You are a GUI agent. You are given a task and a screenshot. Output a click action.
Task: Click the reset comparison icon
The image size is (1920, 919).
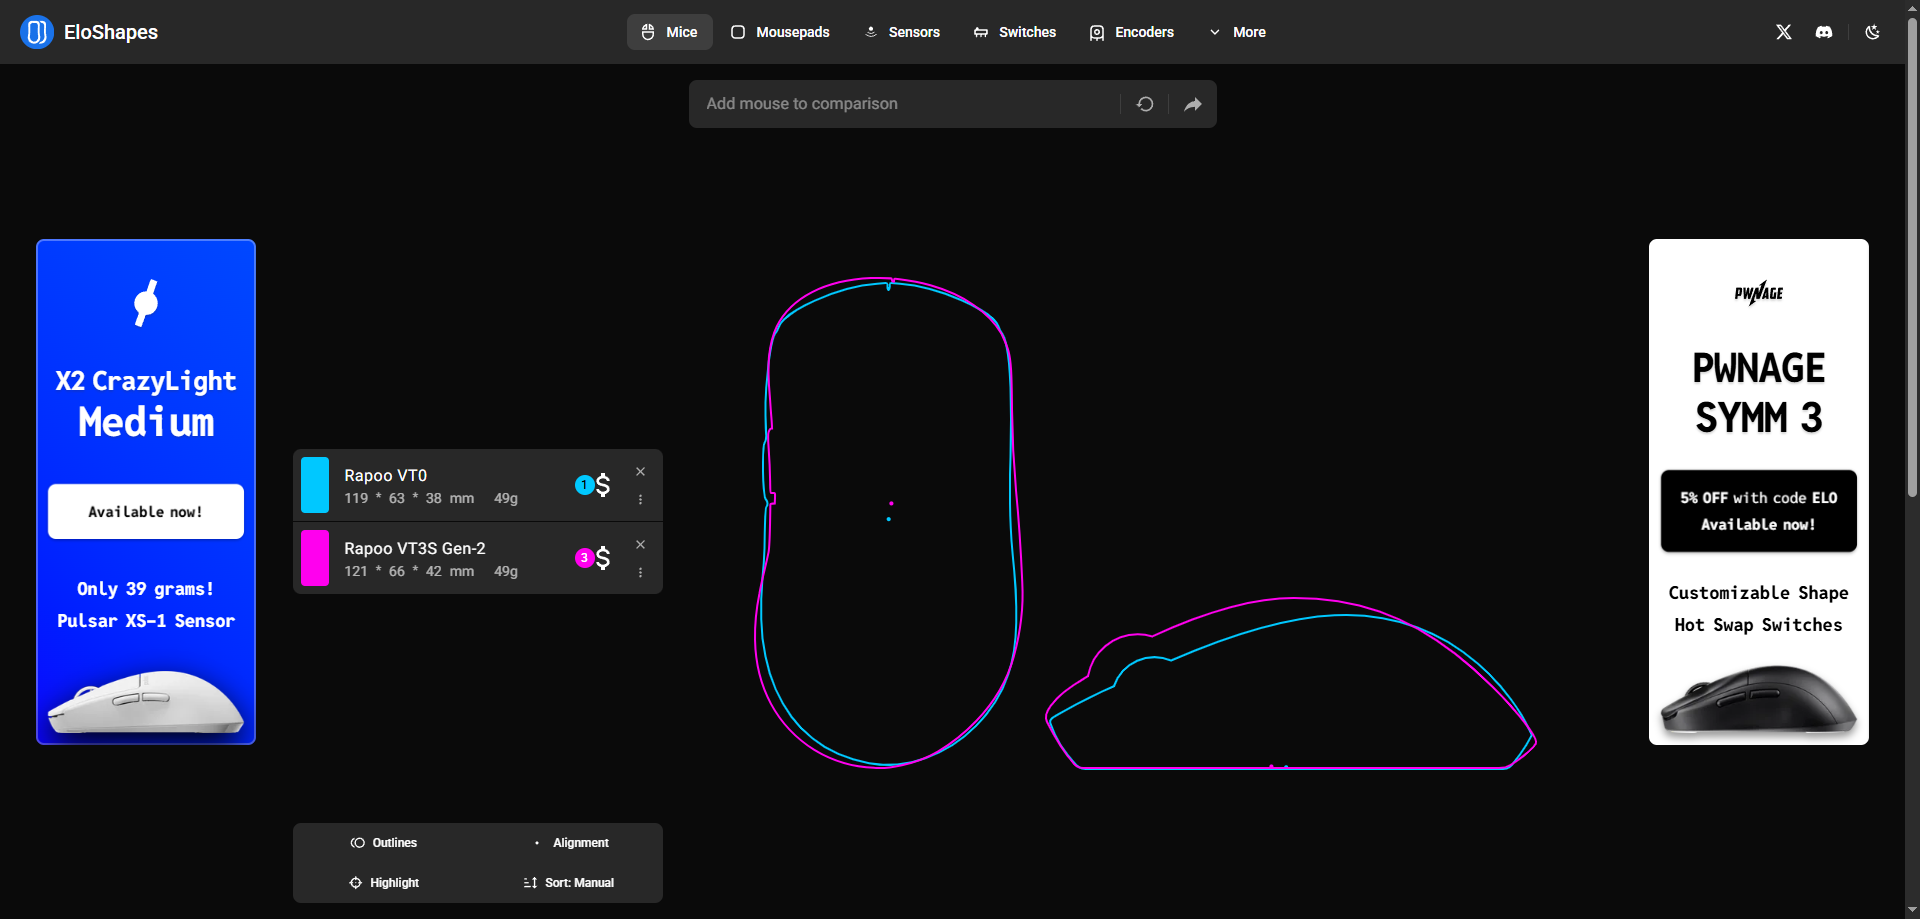click(x=1145, y=104)
